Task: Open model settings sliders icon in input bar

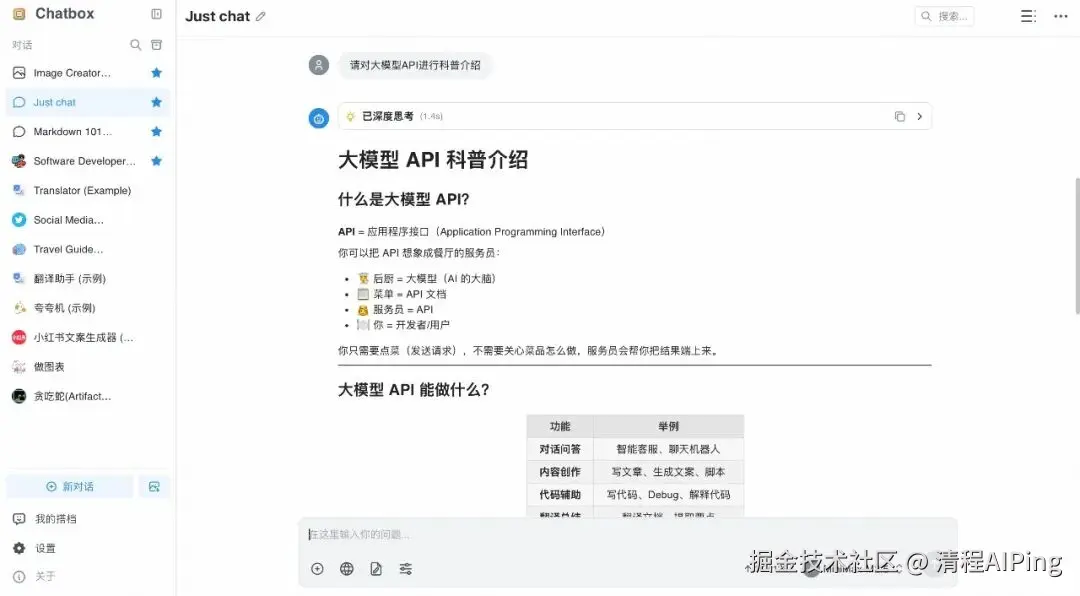Action: (405, 568)
